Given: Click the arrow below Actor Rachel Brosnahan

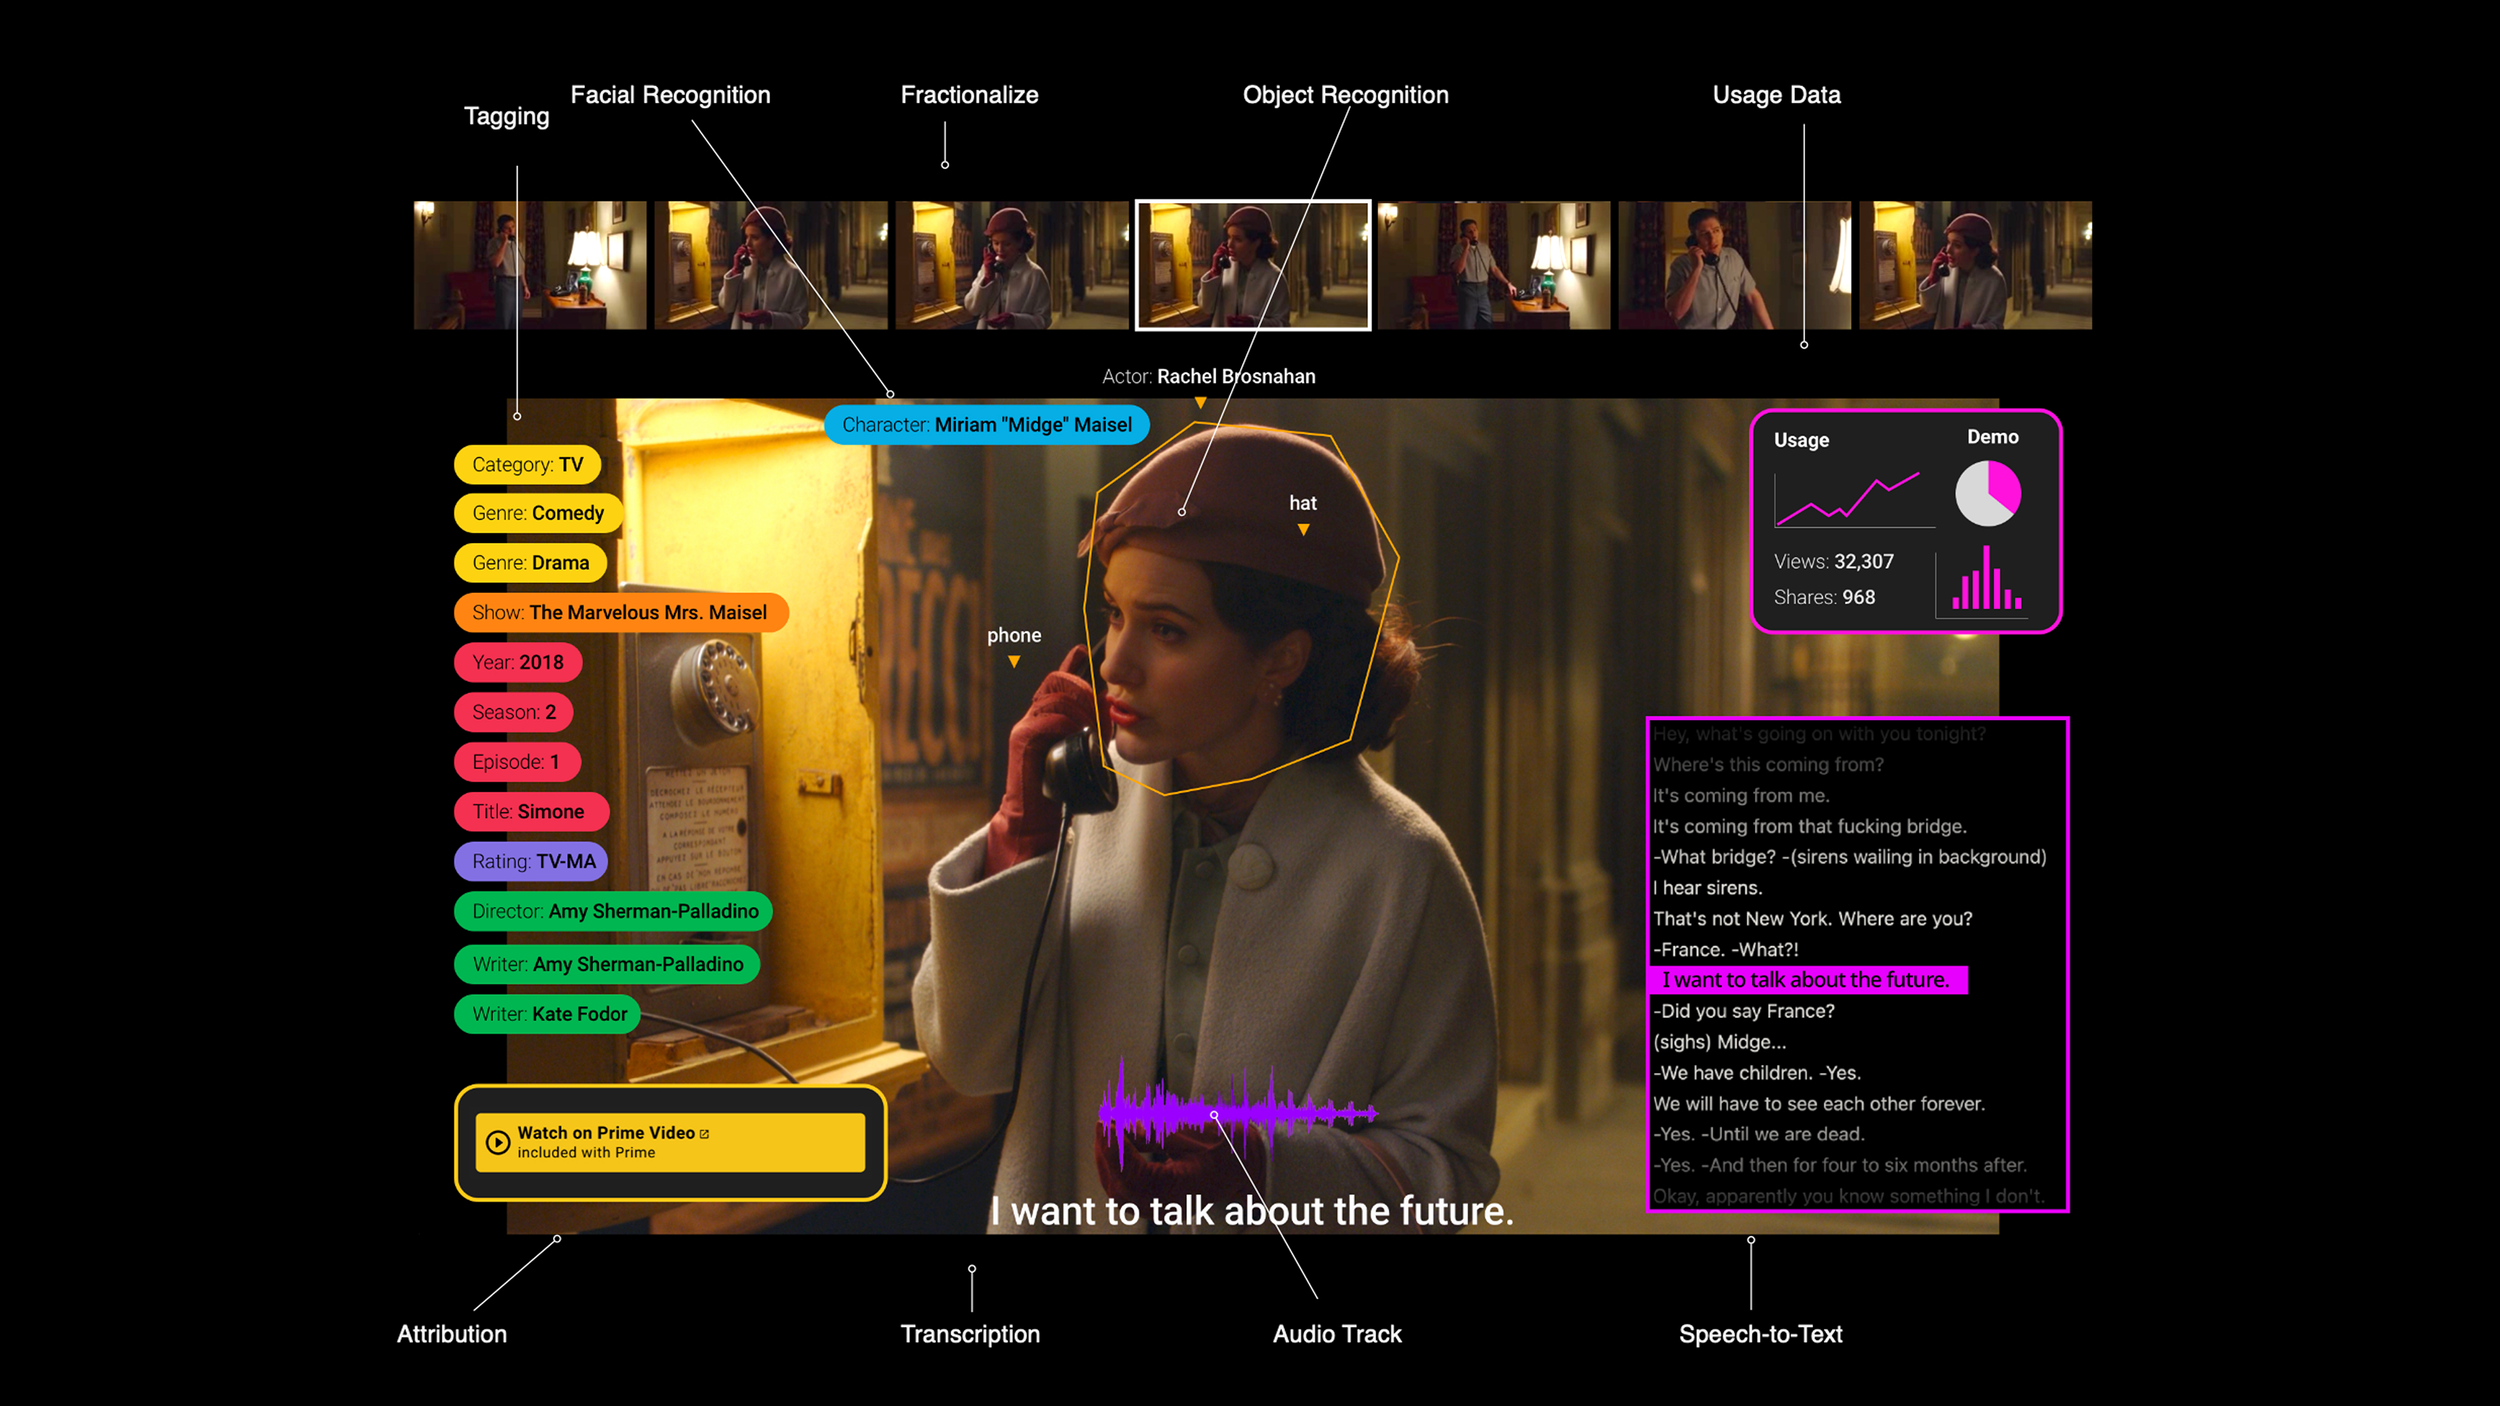Looking at the screenshot, I should coord(1200,403).
